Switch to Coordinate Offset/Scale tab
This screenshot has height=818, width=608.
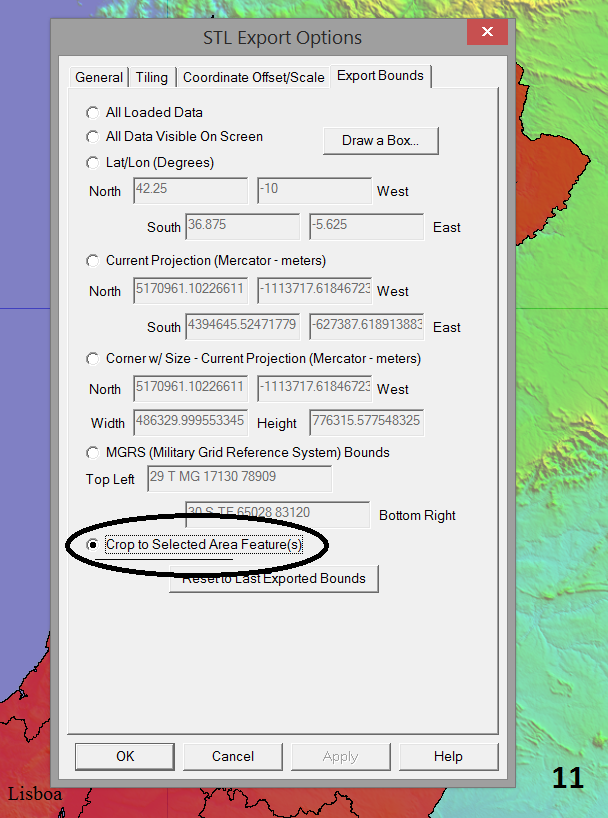coord(253,77)
